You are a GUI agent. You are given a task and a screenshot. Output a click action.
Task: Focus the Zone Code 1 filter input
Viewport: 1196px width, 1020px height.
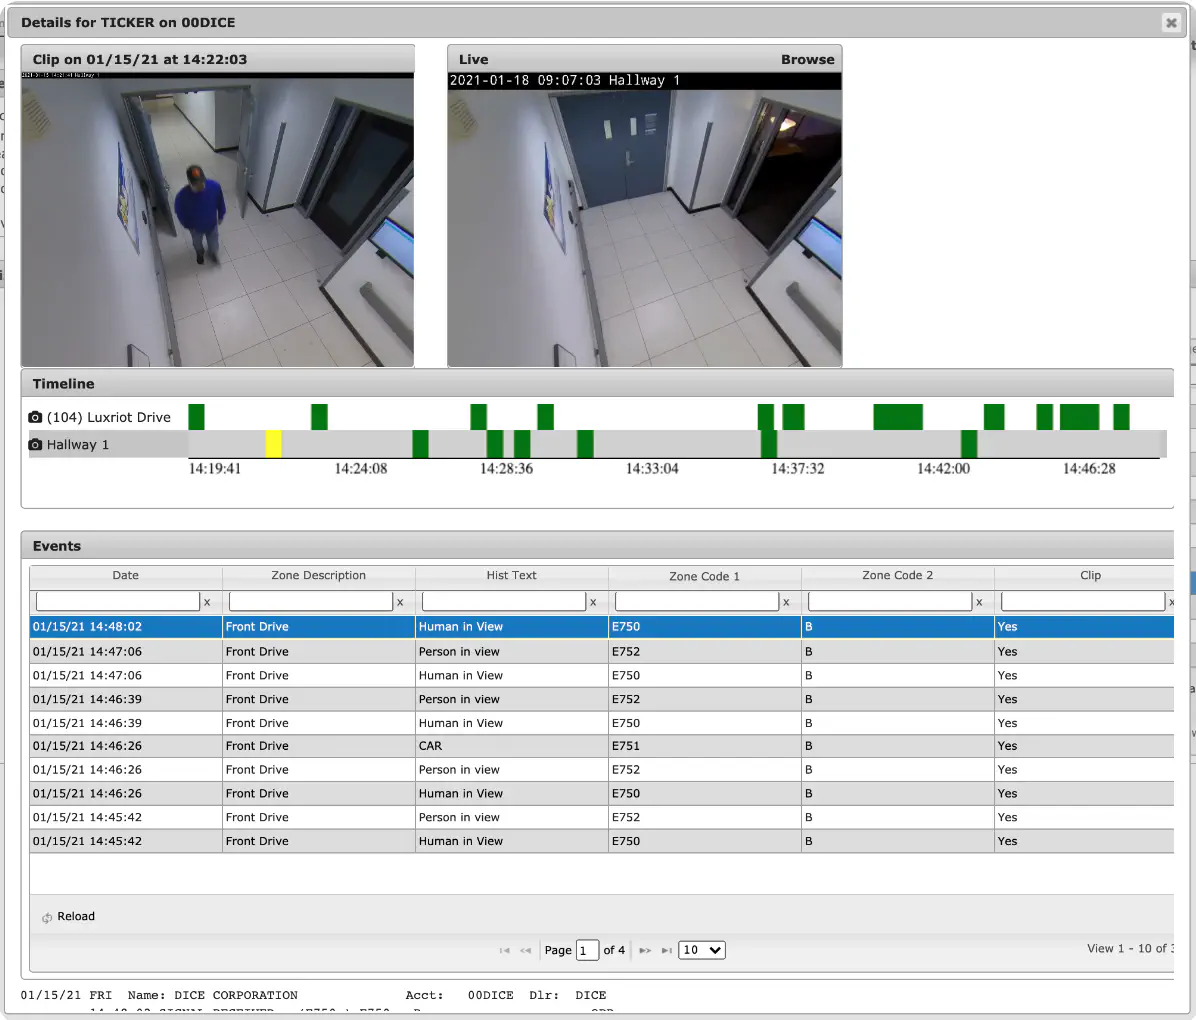(x=696, y=602)
